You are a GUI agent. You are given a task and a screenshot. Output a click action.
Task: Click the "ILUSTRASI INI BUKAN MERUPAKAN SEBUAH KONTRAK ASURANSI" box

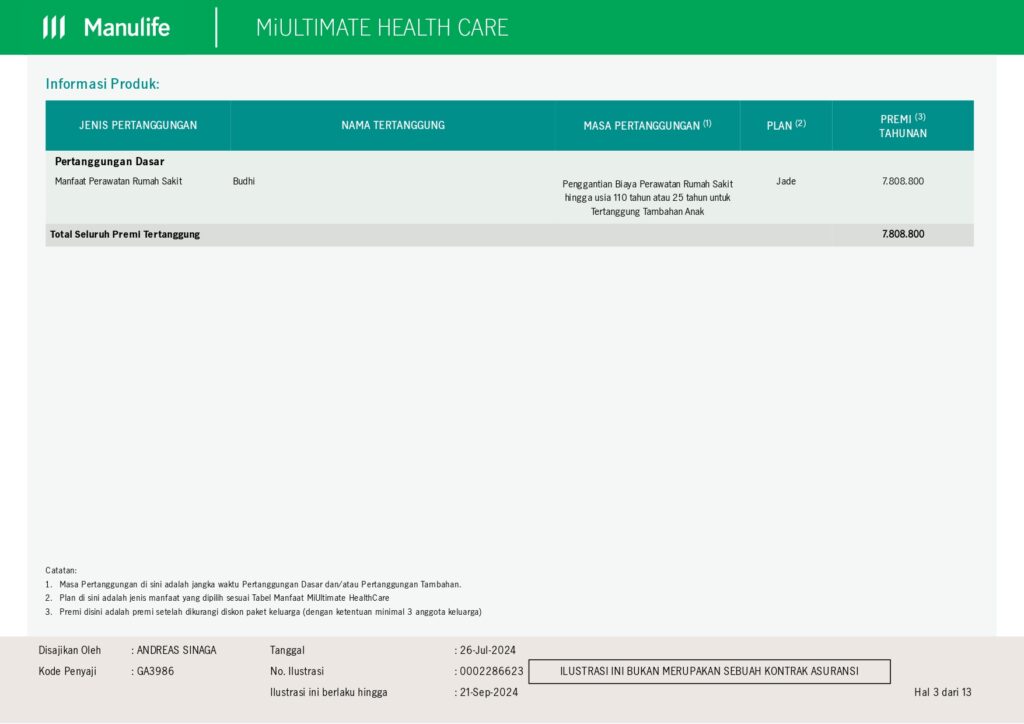coord(709,671)
